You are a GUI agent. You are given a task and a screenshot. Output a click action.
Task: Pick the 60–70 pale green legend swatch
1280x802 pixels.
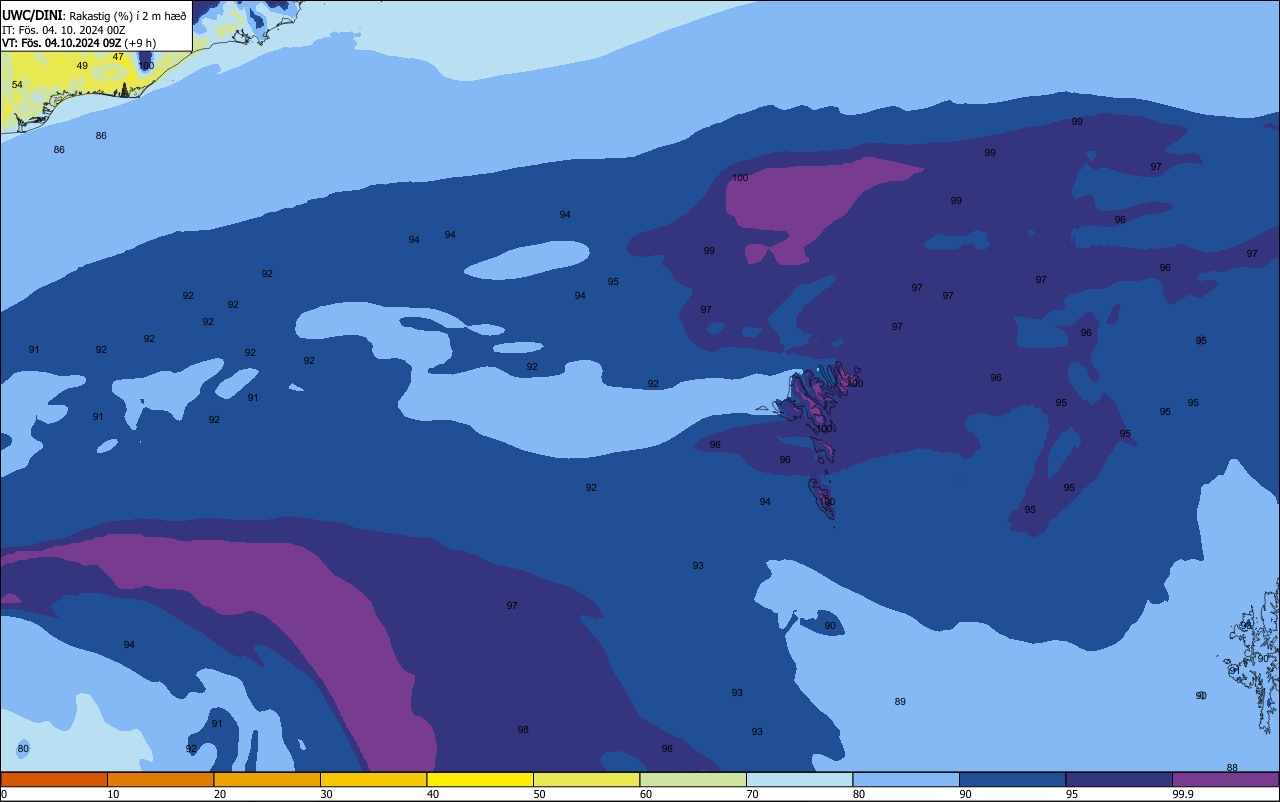693,779
